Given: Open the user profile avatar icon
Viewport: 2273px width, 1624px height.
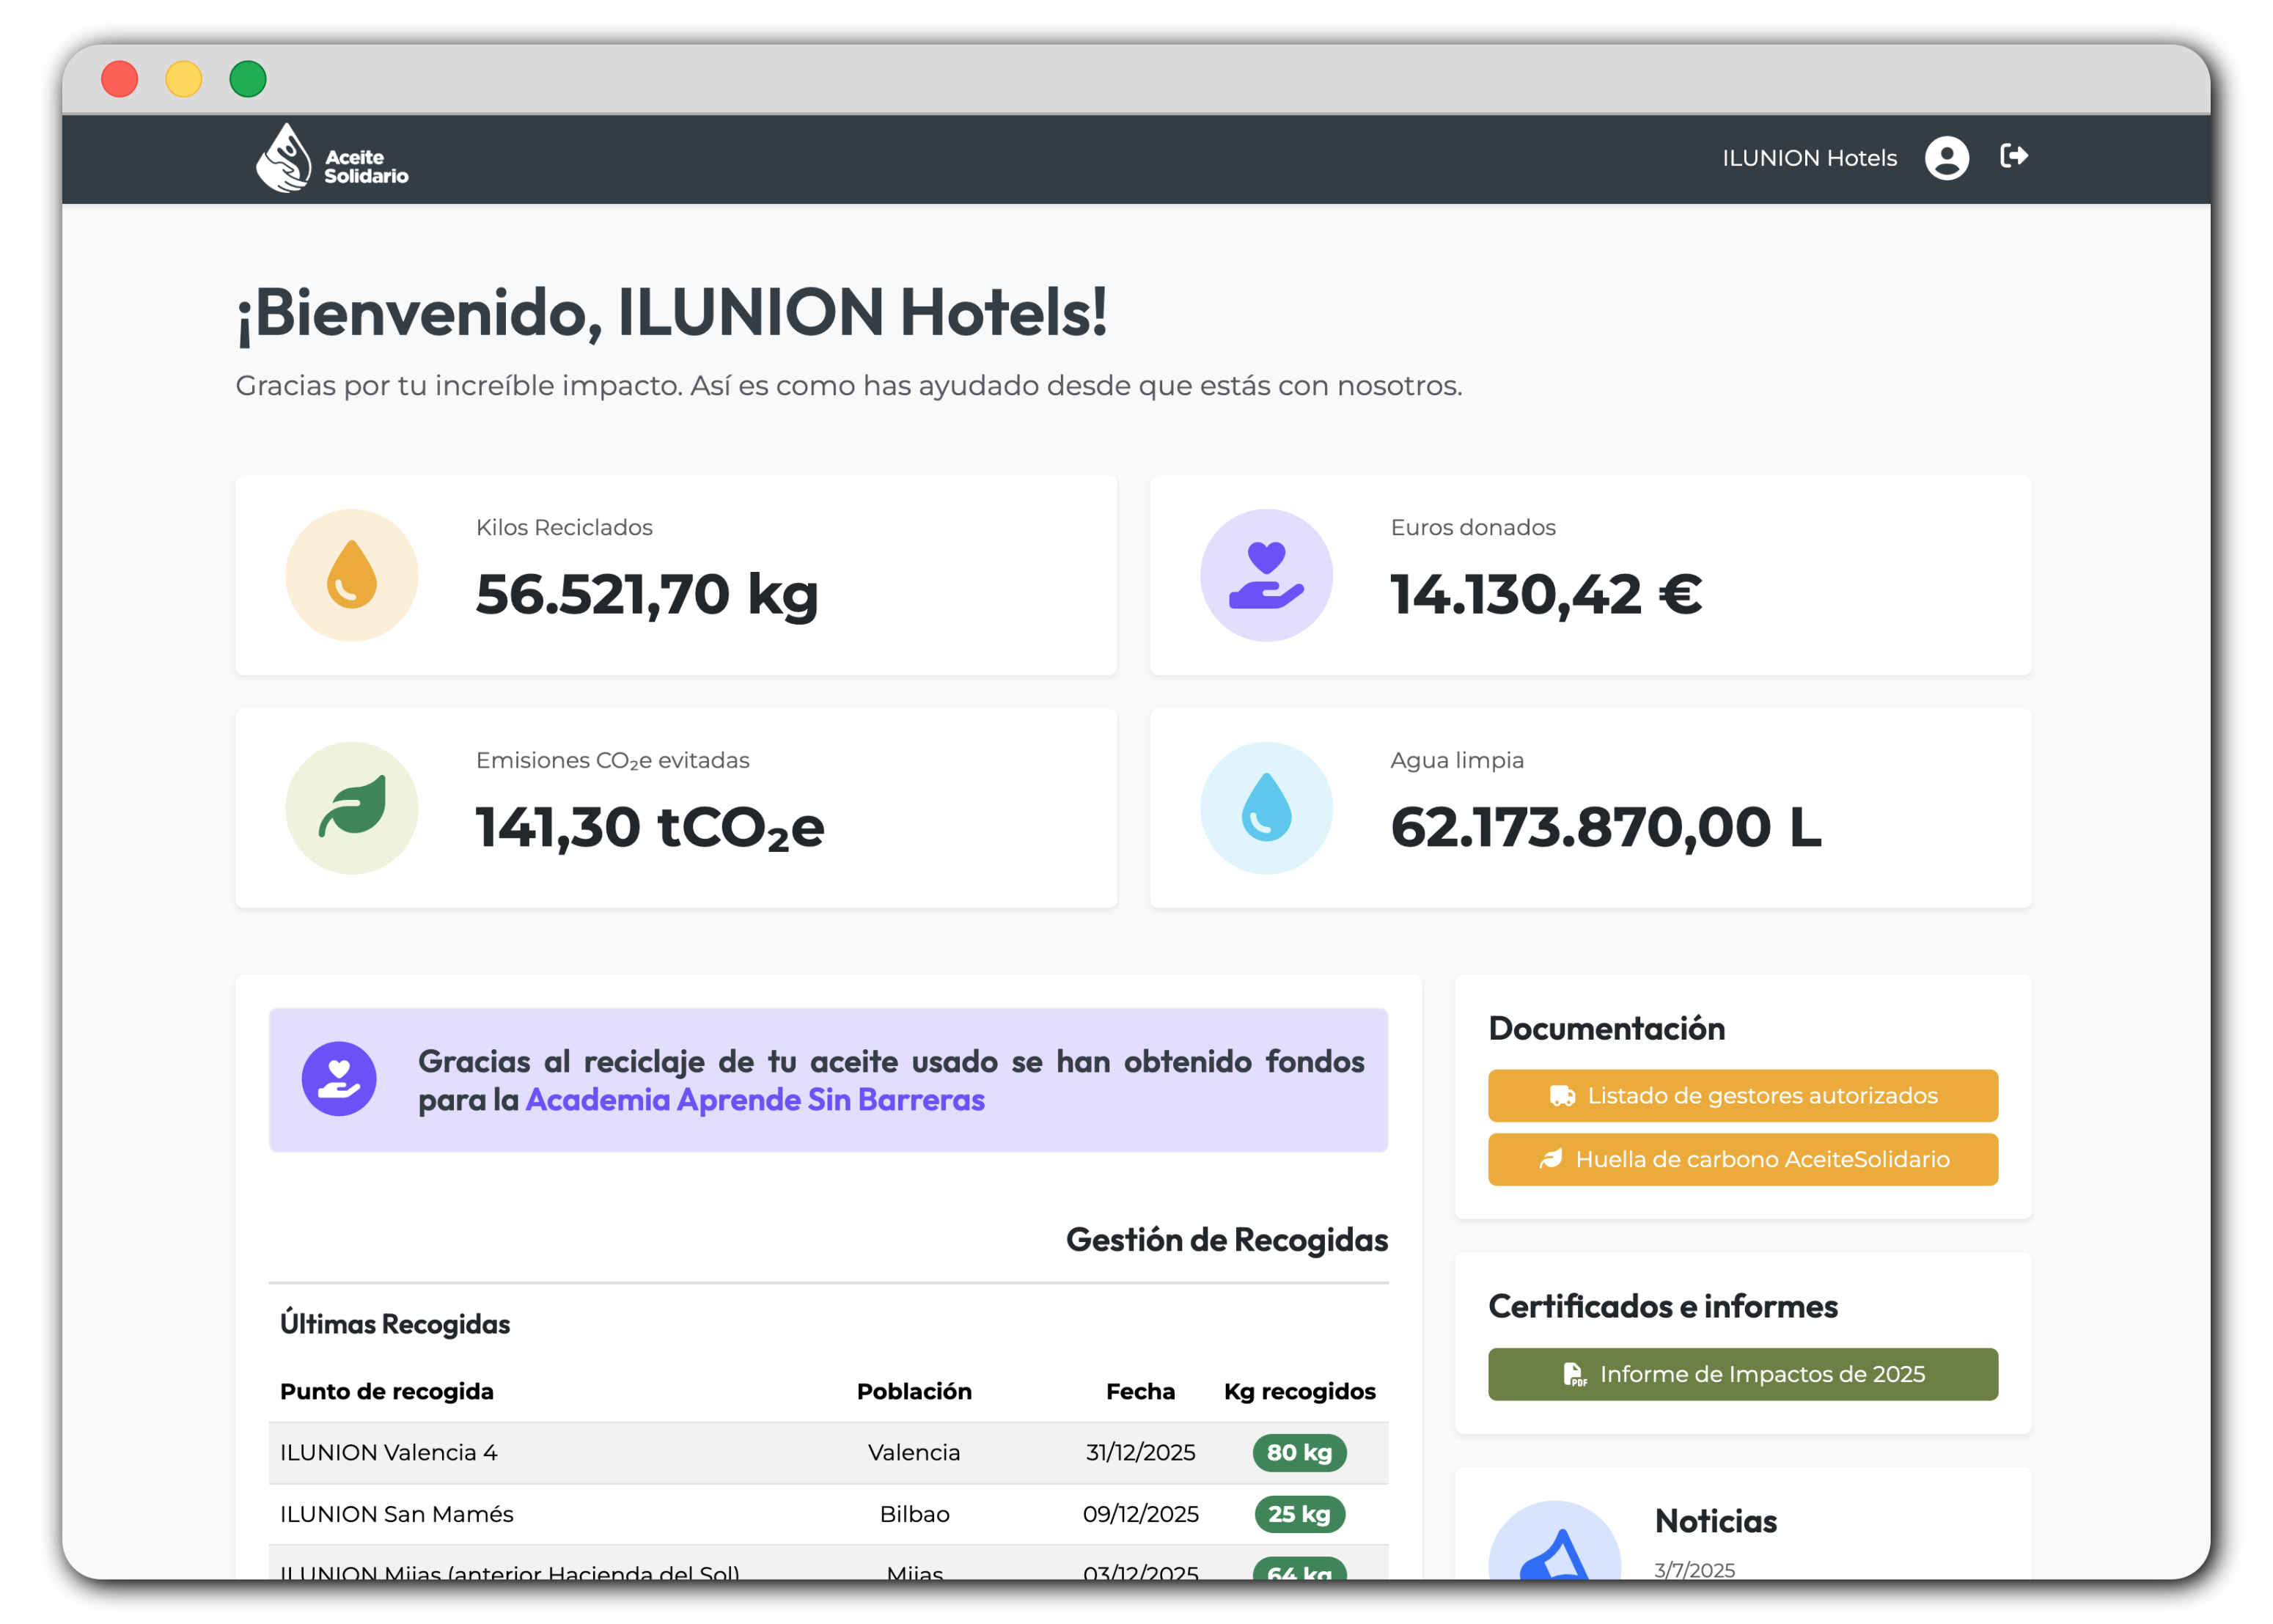Looking at the screenshot, I should (x=1946, y=158).
